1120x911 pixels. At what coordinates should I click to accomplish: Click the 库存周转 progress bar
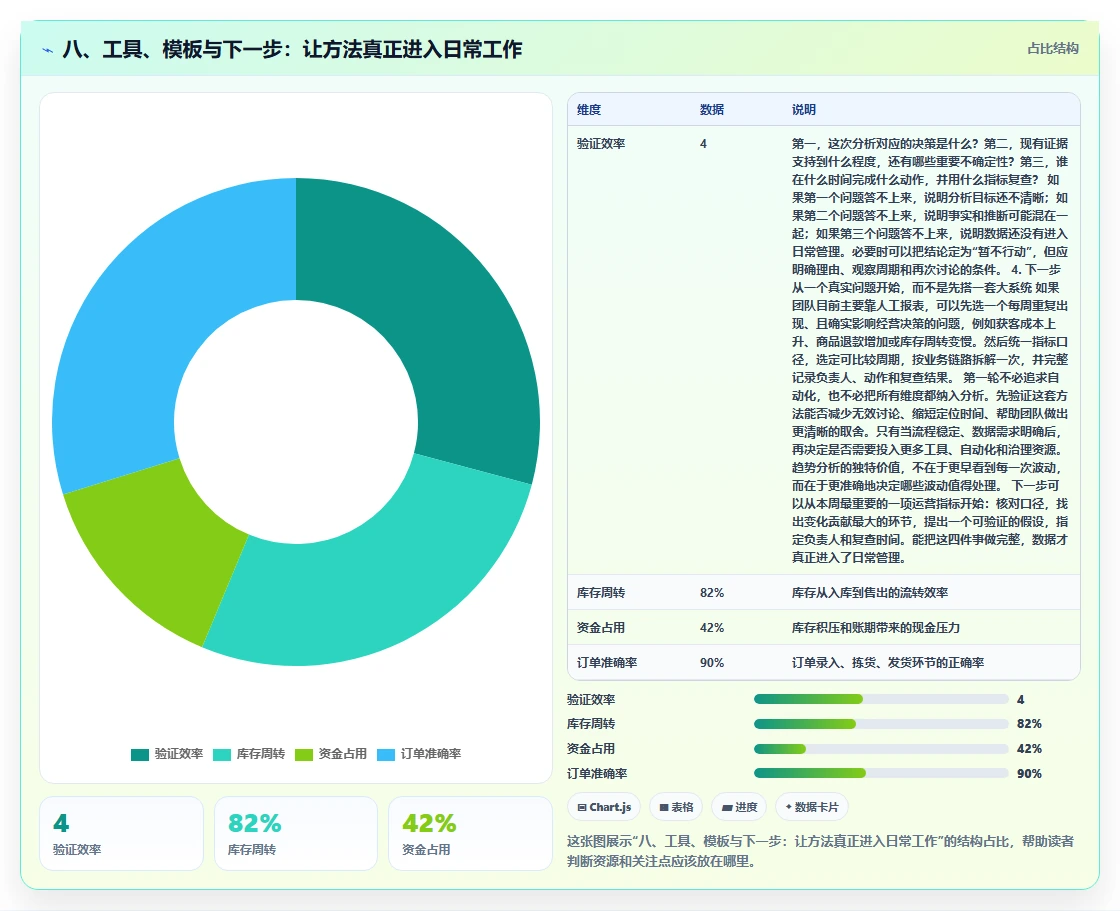pyautogui.click(x=881, y=724)
